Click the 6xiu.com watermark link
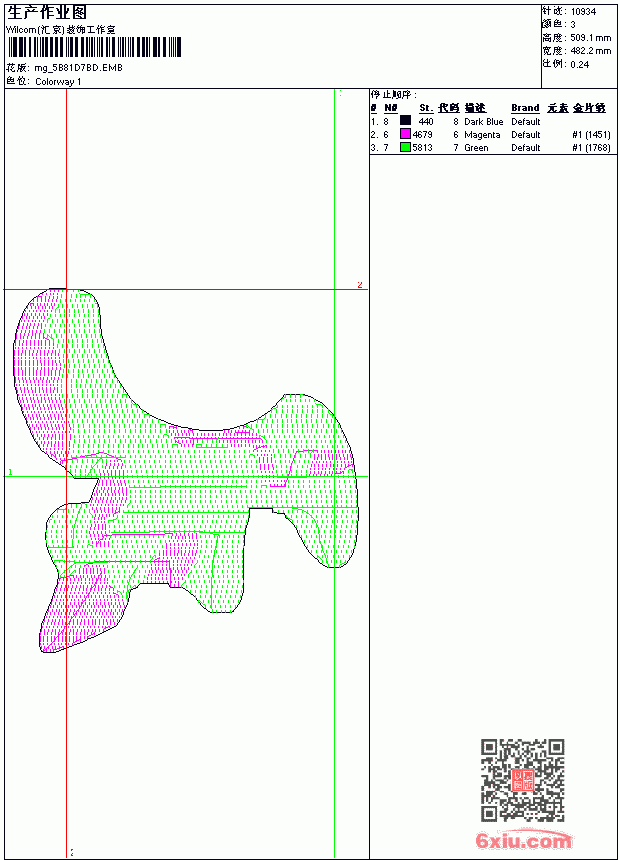The height and width of the screenshot is (860, 620). tap(524, 840)
